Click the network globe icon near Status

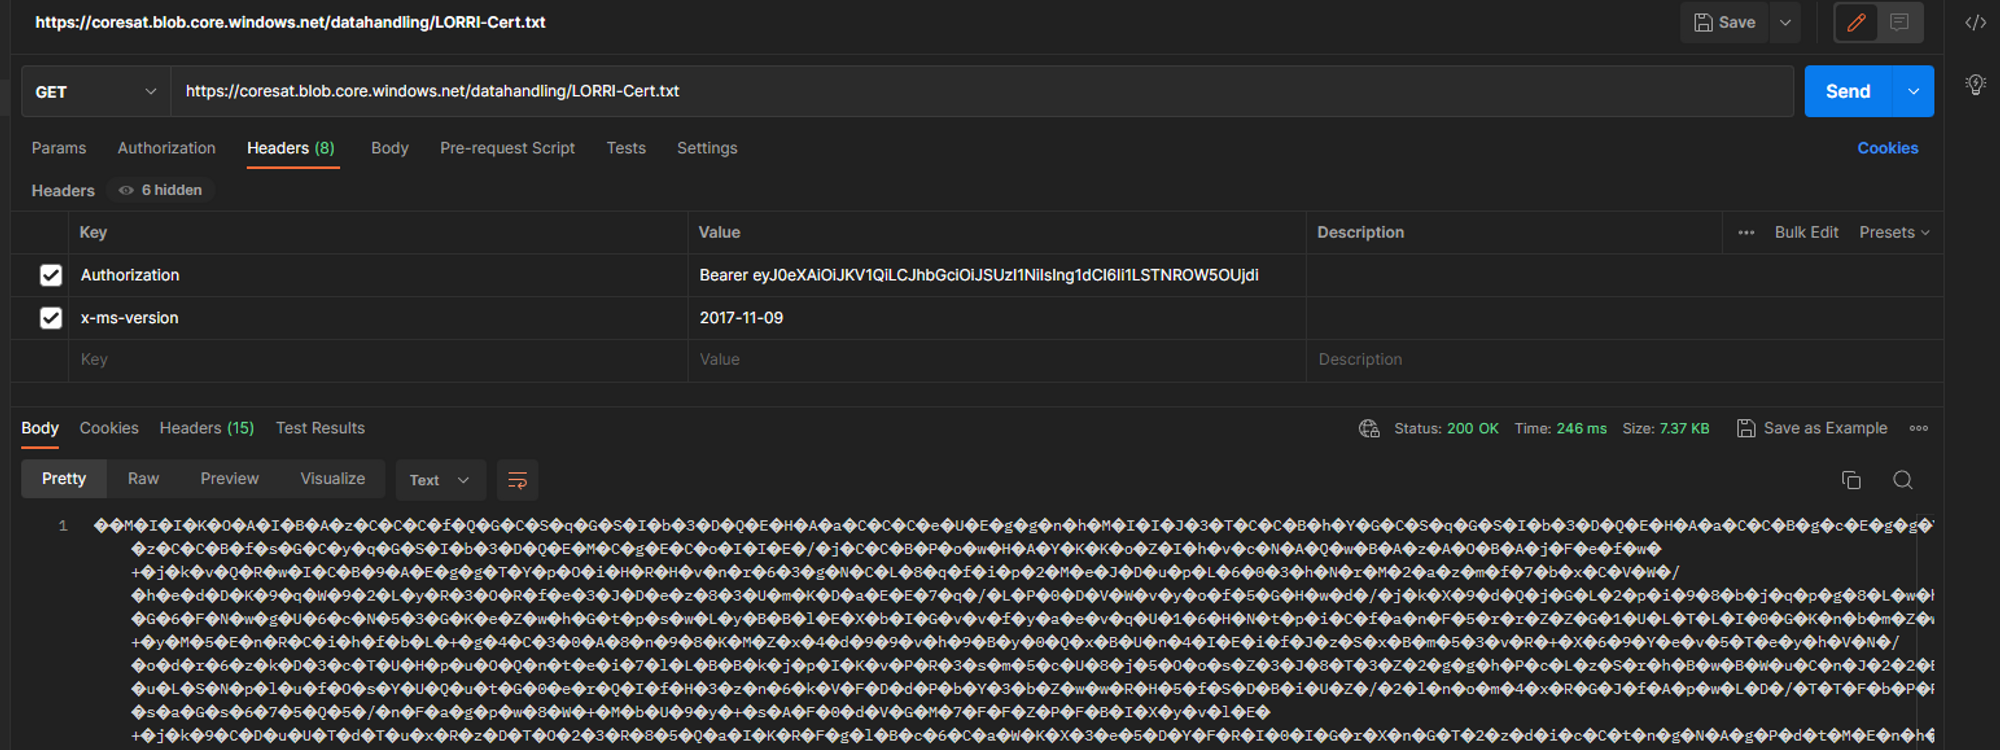pyautogui.click(x=1369, y=429)
